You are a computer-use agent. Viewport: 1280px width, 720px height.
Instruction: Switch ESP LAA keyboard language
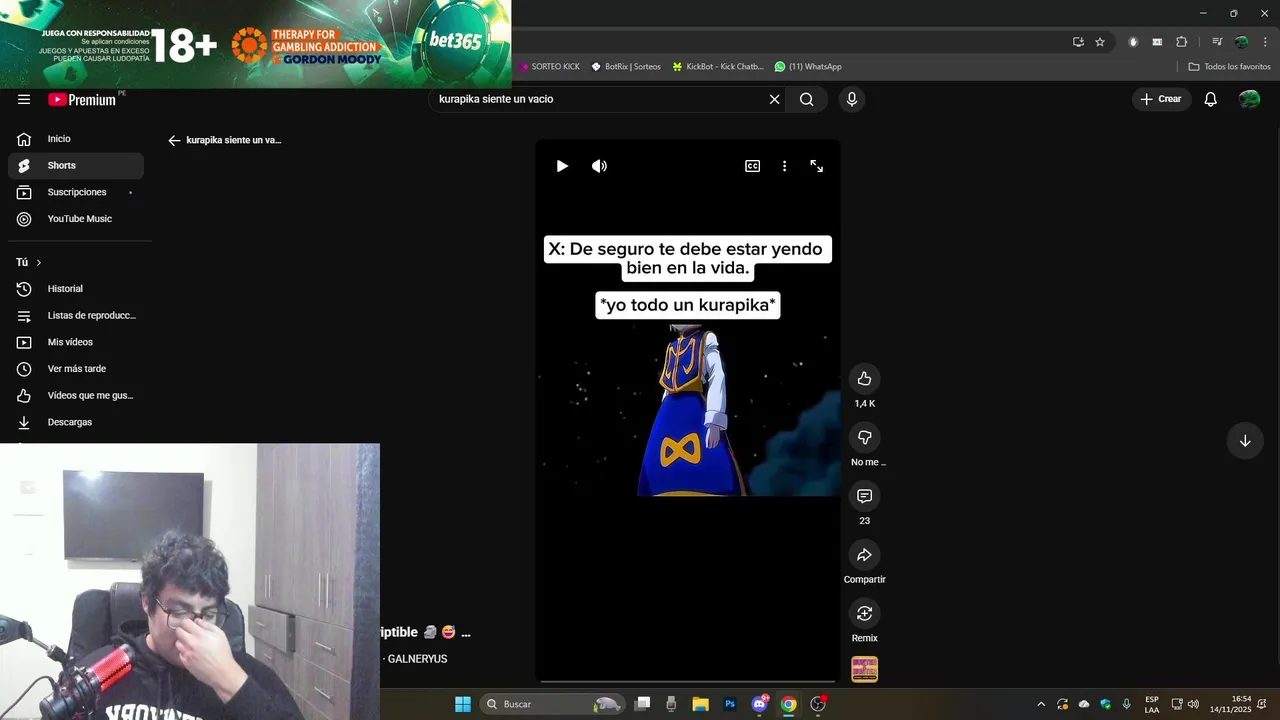click(x=1152, y=704)
